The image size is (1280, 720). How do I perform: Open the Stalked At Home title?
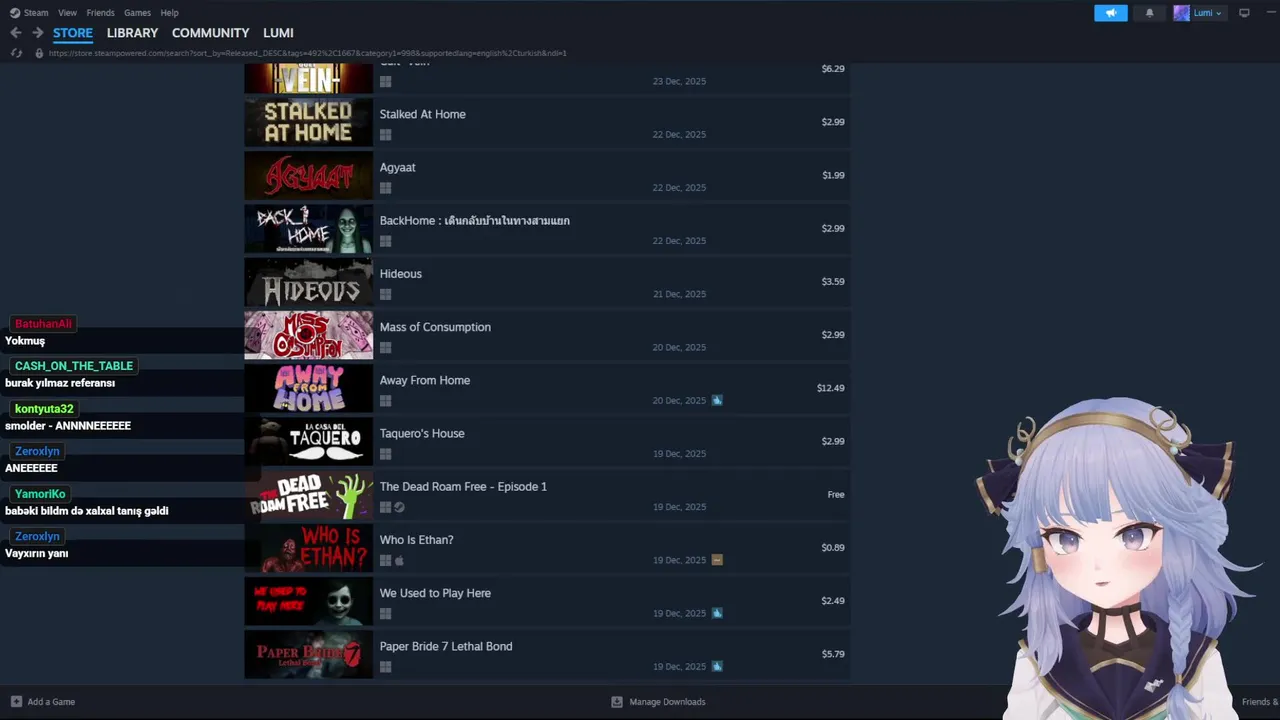click(x=422, y=114)
